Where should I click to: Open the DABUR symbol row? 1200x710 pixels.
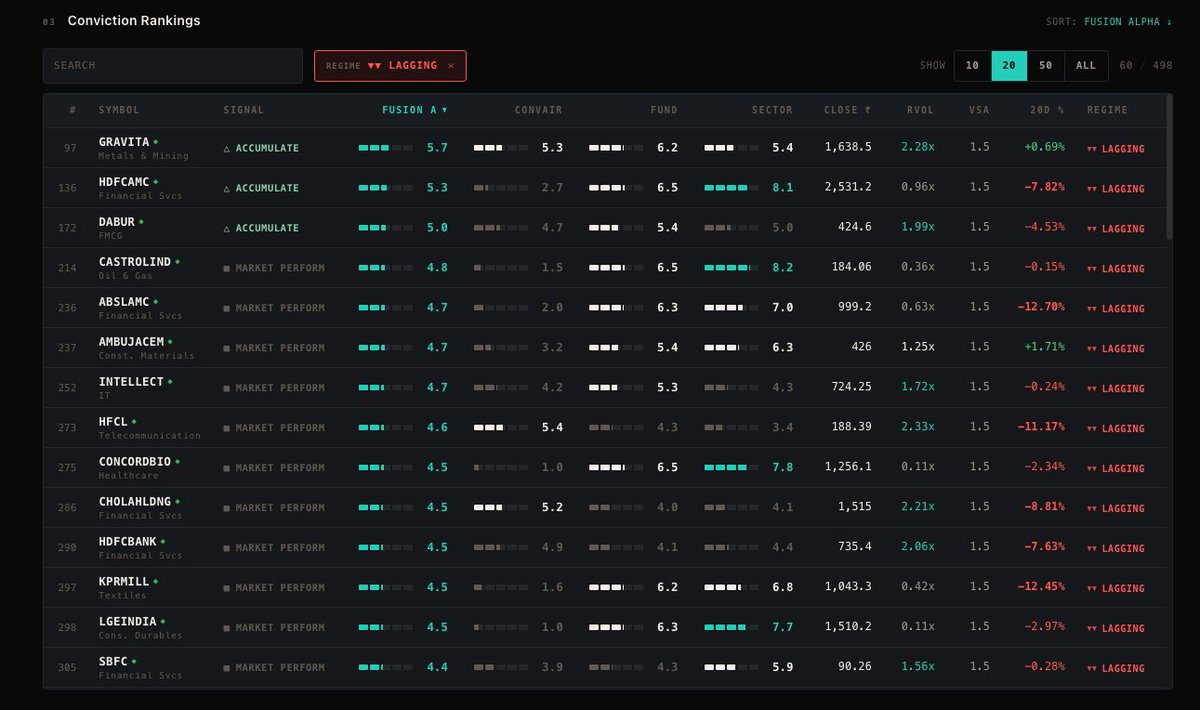pyautogui.click(x=604, y=228)
